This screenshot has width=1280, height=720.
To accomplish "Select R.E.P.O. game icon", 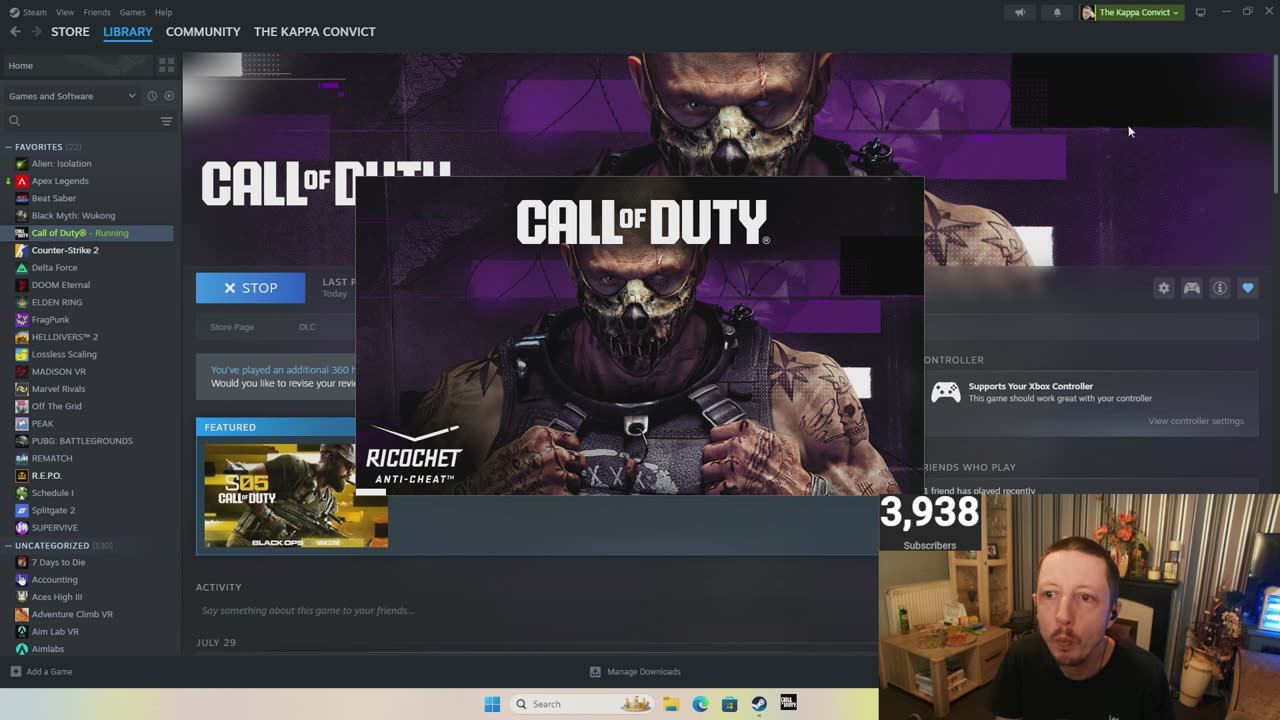I will click(22, 476).
